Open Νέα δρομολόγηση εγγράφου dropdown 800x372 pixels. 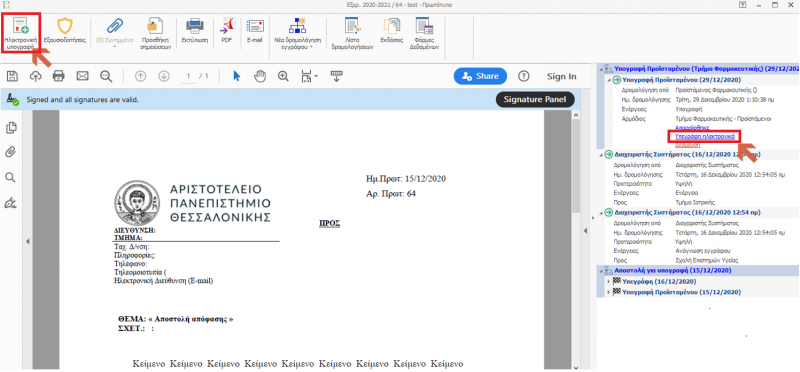297,33
